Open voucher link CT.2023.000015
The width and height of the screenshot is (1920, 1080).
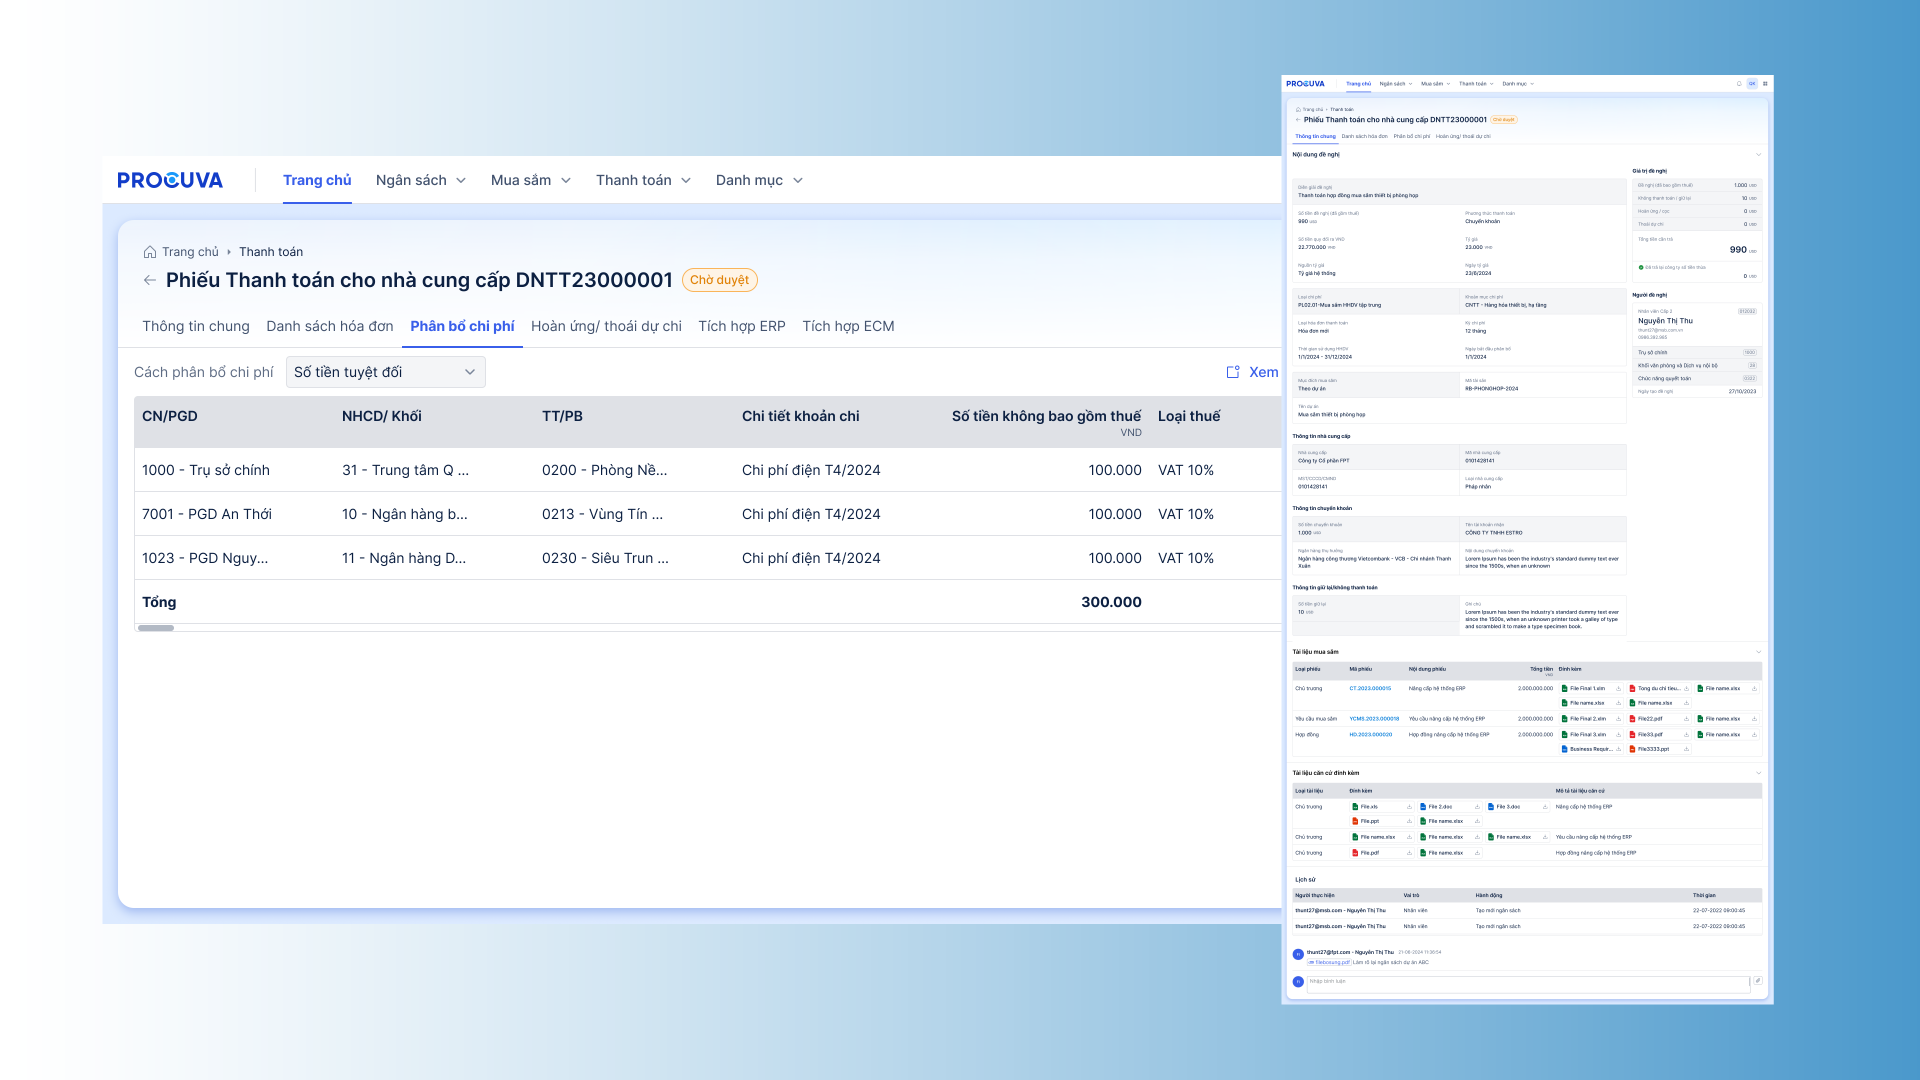click(x=1370, y=689)
